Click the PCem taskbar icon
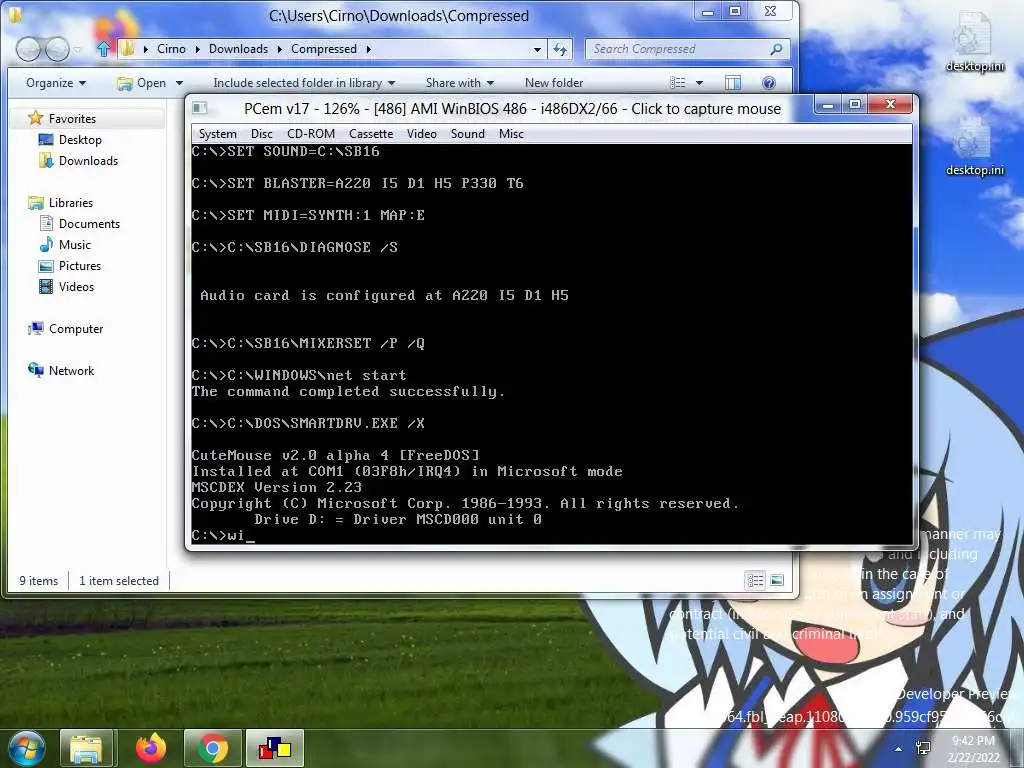This screenshot has height=768, width=1024. tap(274, 748)
